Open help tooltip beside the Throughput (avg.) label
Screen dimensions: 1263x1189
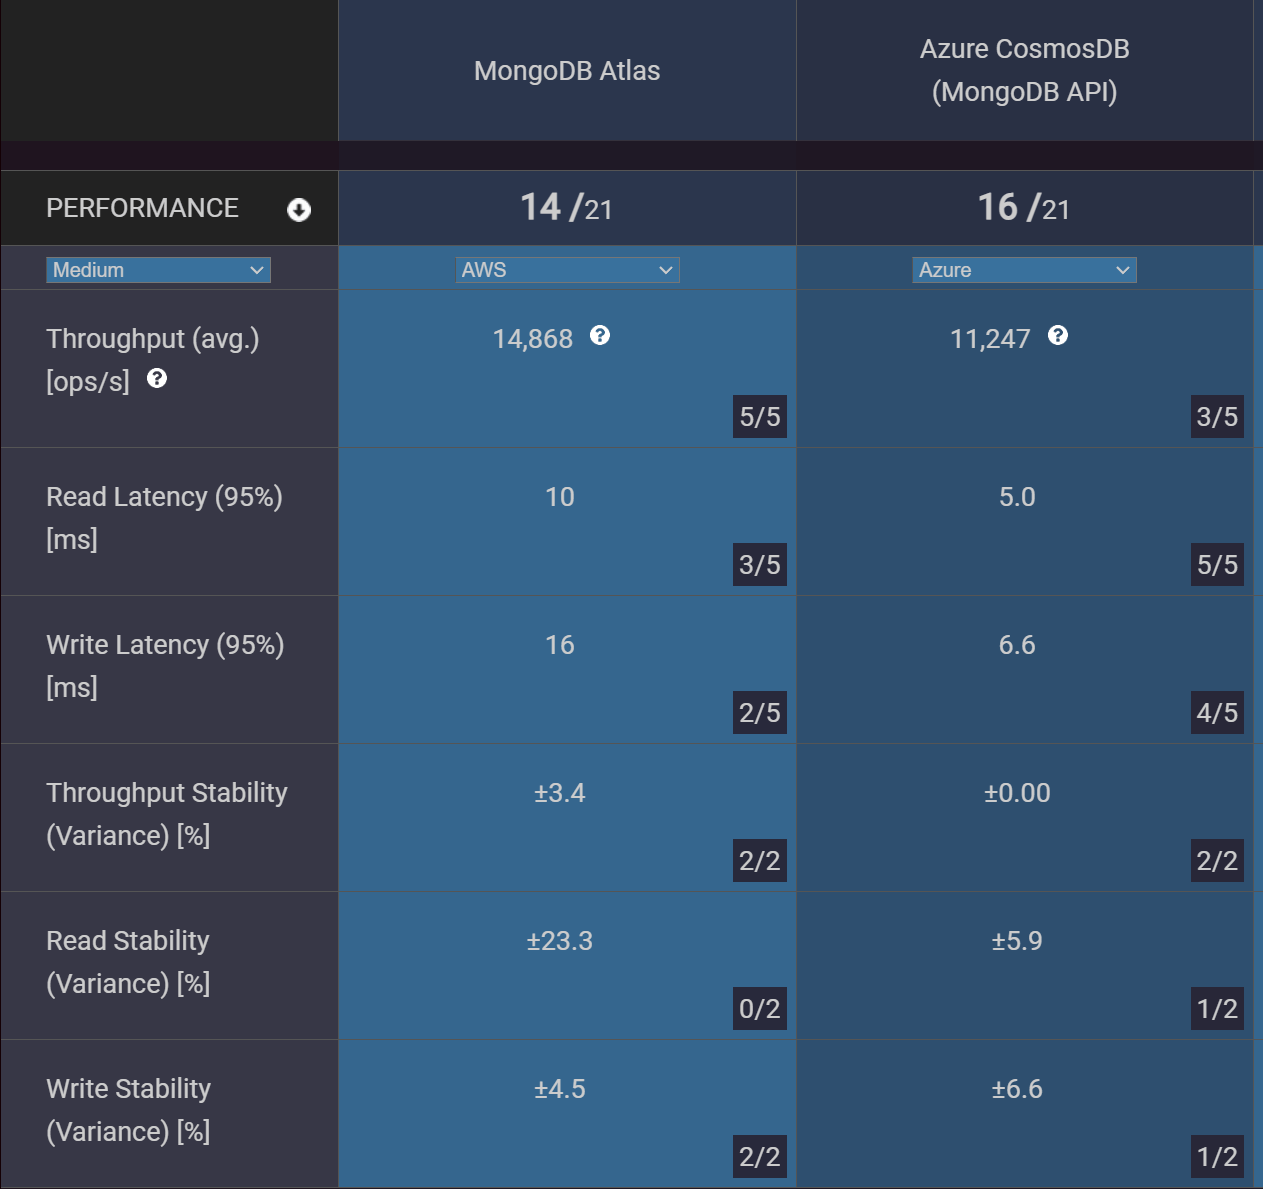[x=157, y=379]
